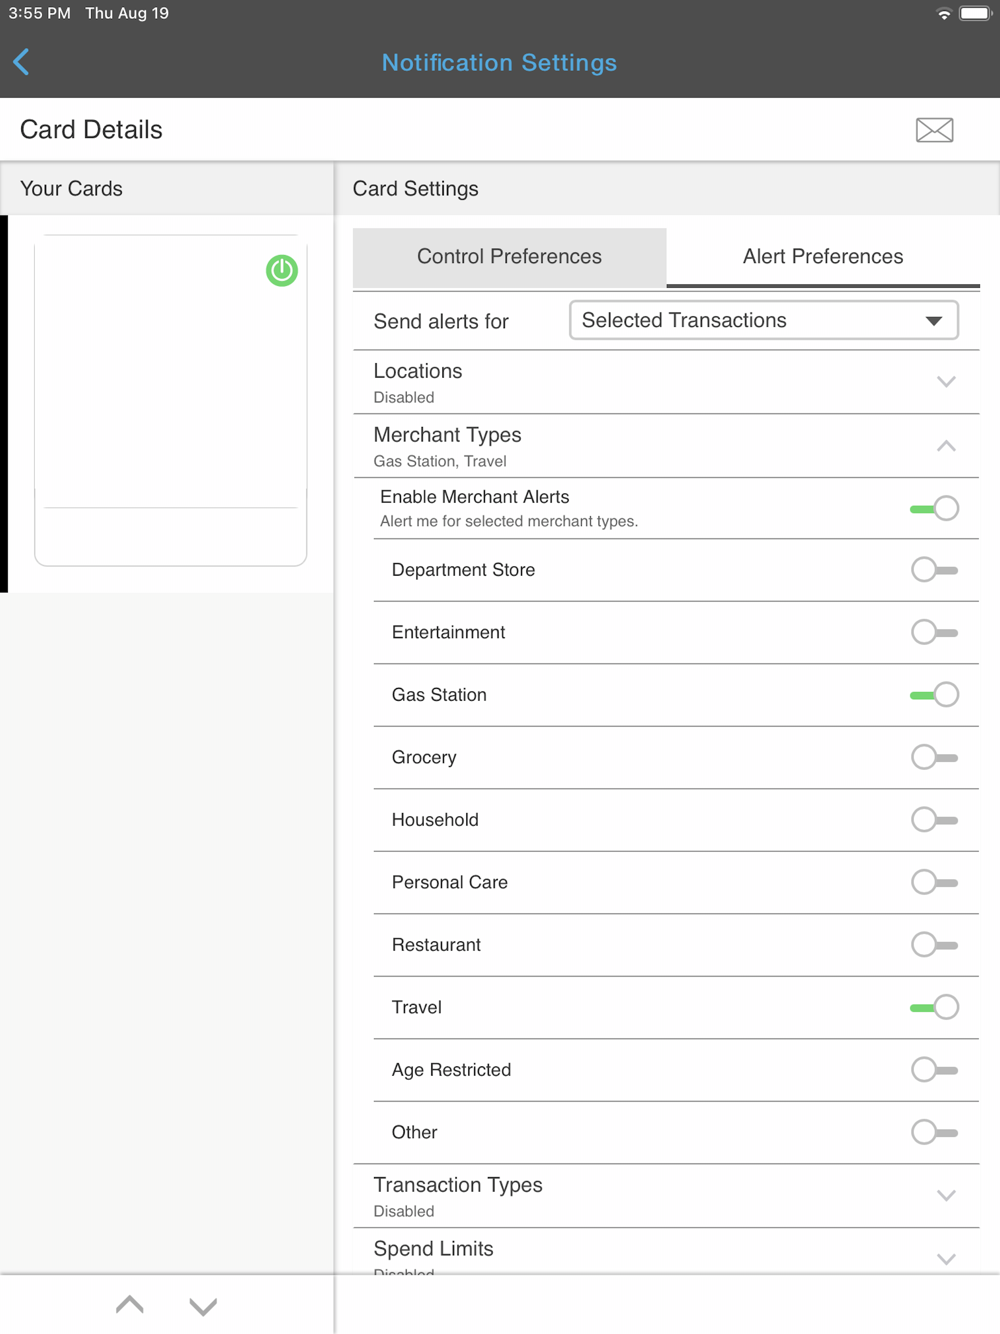1000x1334 pixels.
Task: Click the battery status icon
Action: tap(974, 14)
